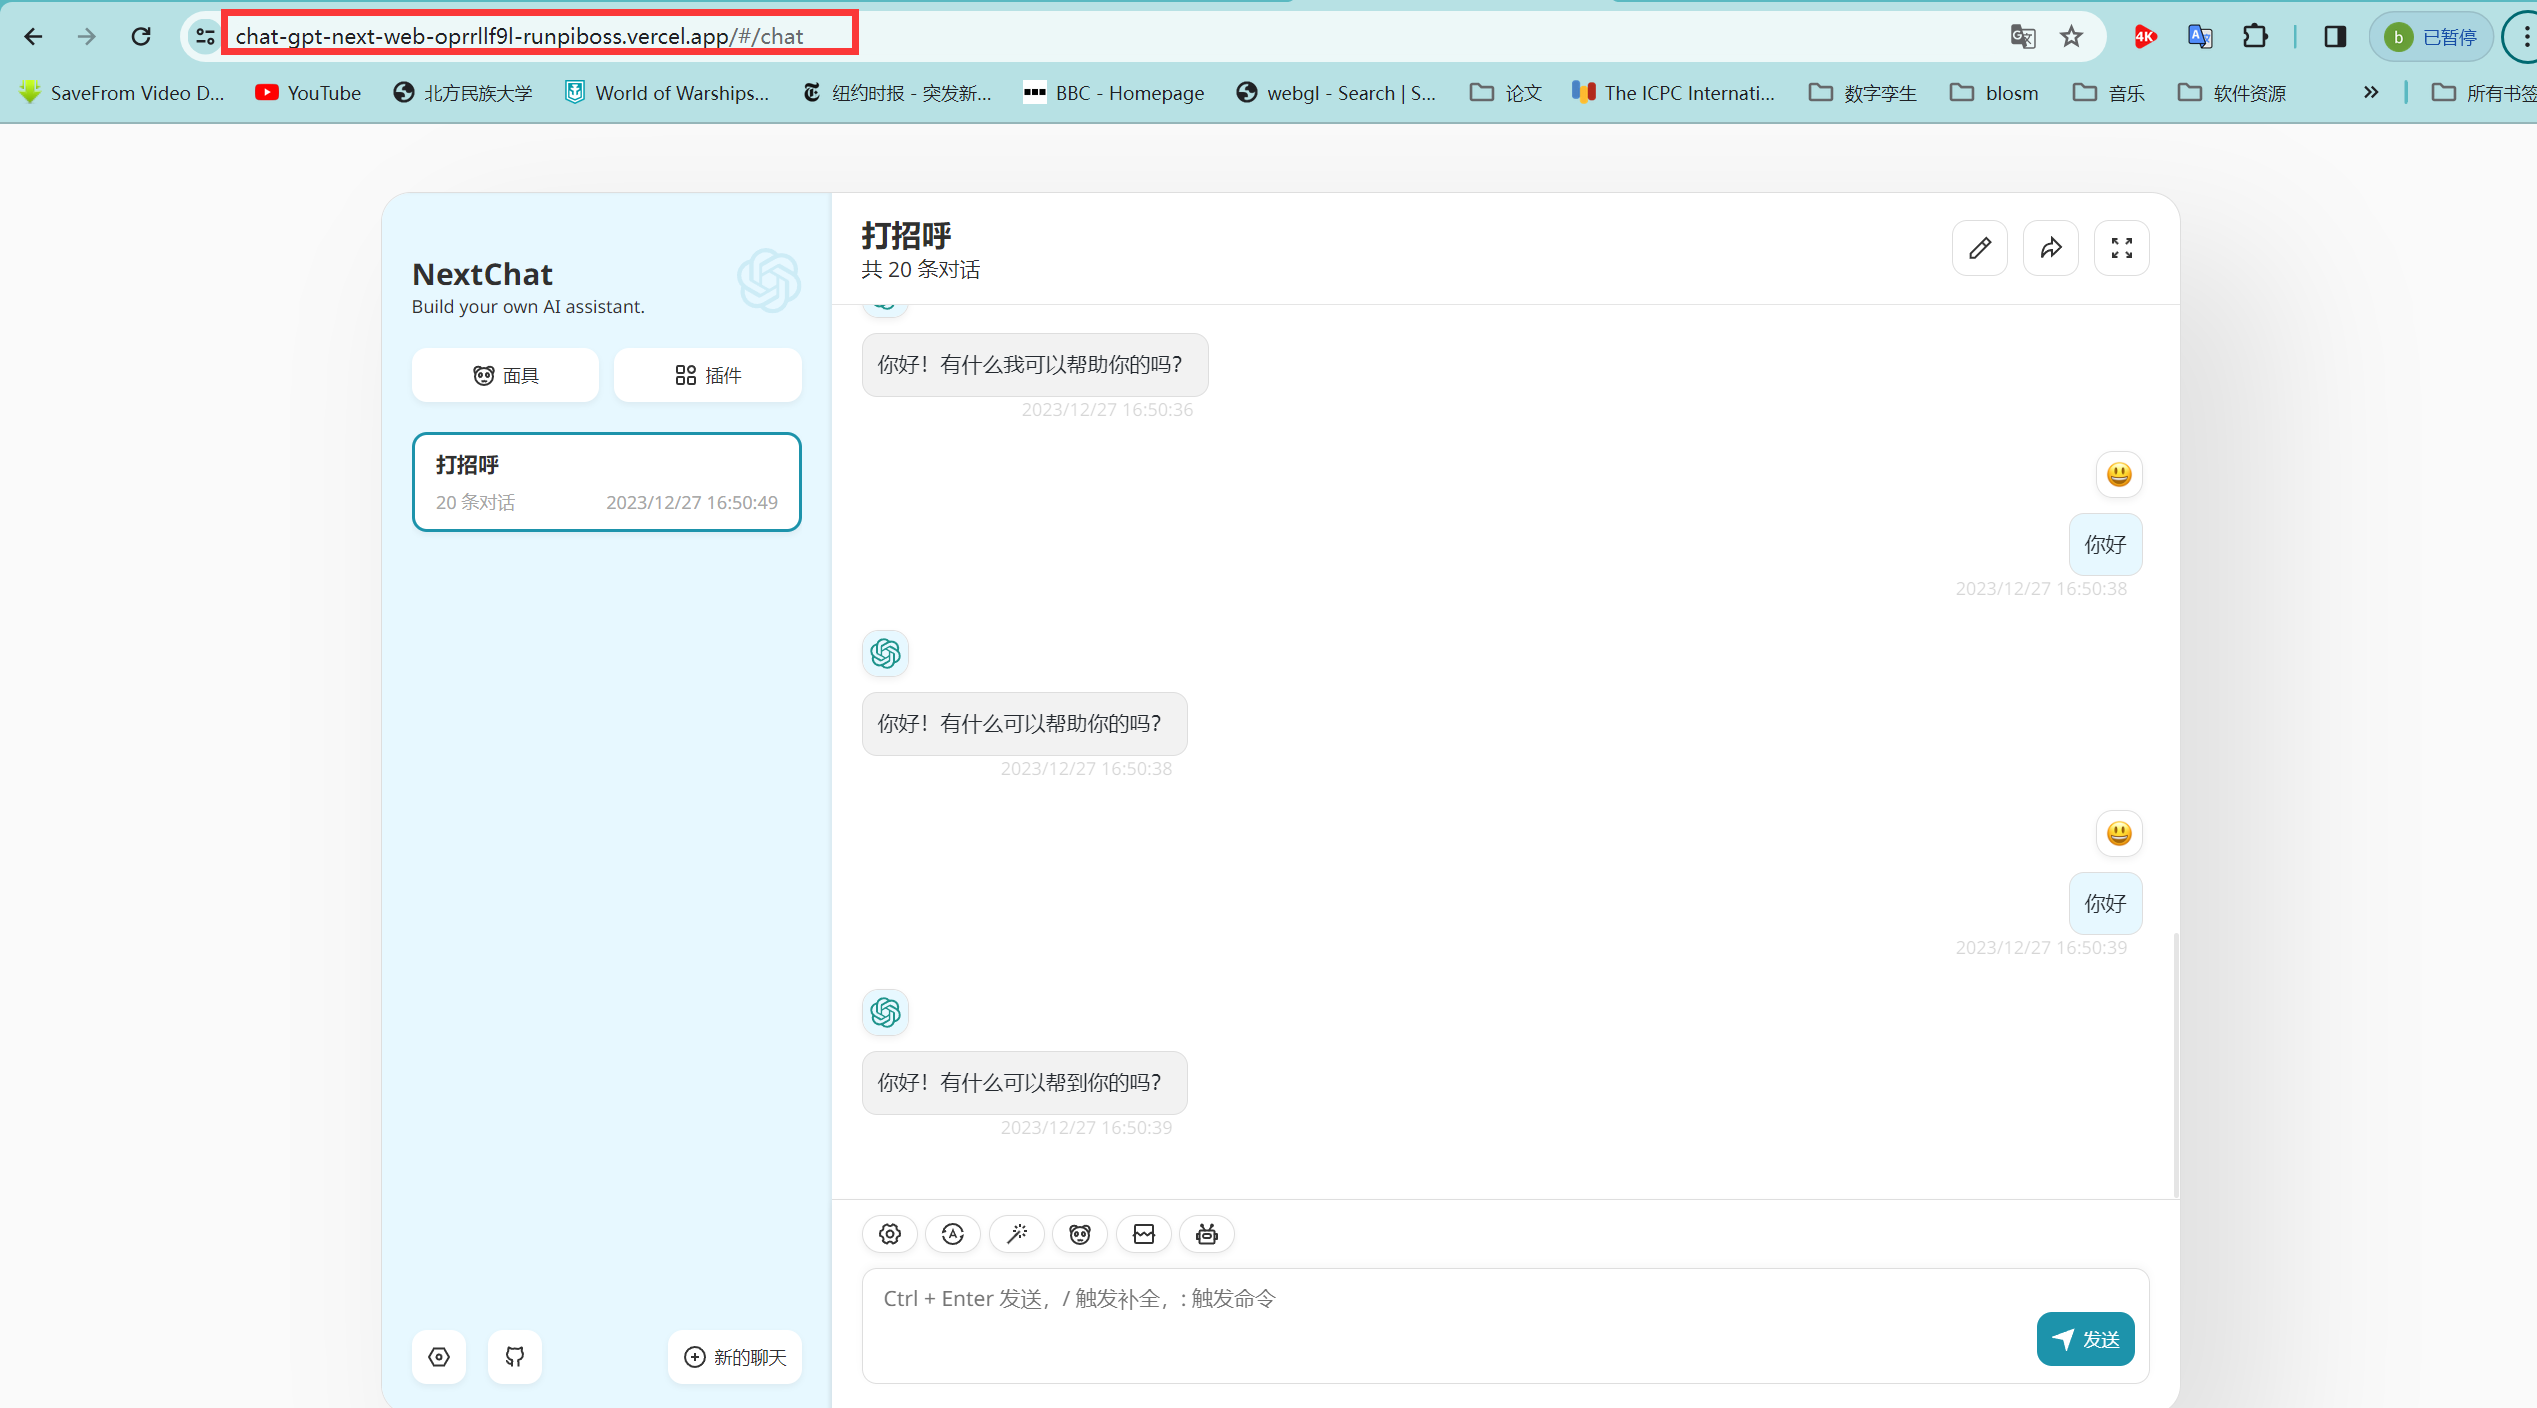Viewport: 2537px width, 1408px height.
Task: Open chat settings gear in message toolbar
Action: 889,1233
